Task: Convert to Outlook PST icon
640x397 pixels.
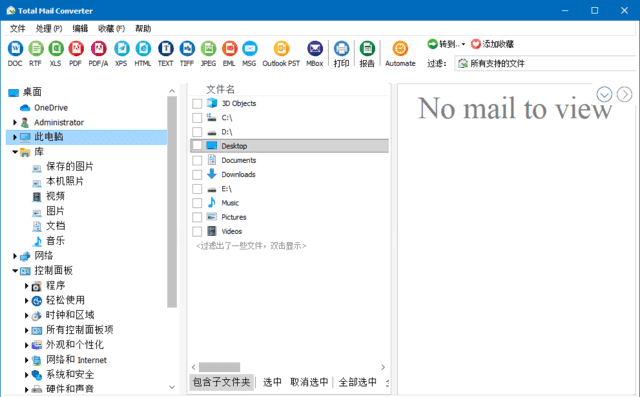Action: (x=281, y=49)
